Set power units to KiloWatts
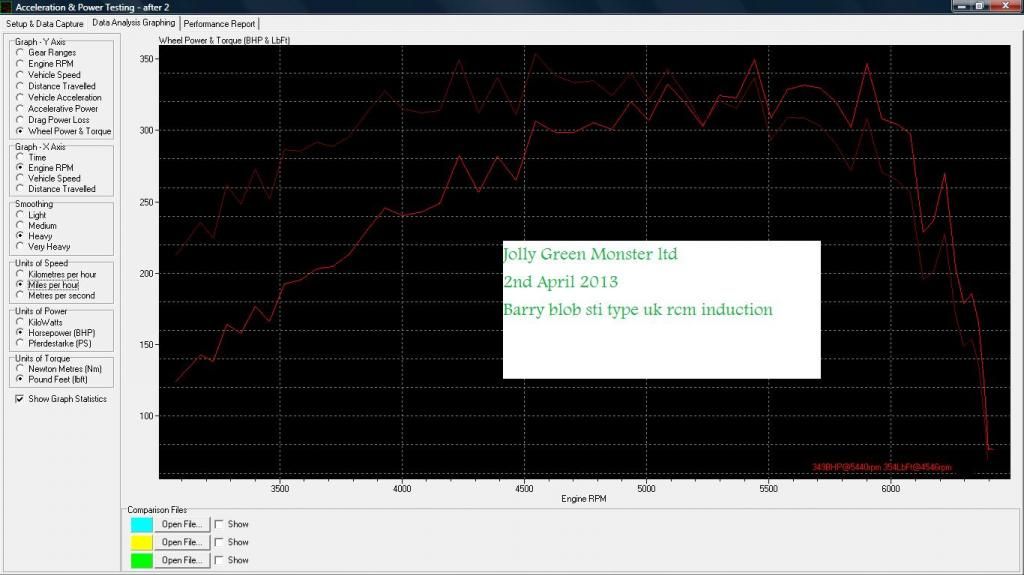This screenshot has width=1024, height=575. pos(21,321)
